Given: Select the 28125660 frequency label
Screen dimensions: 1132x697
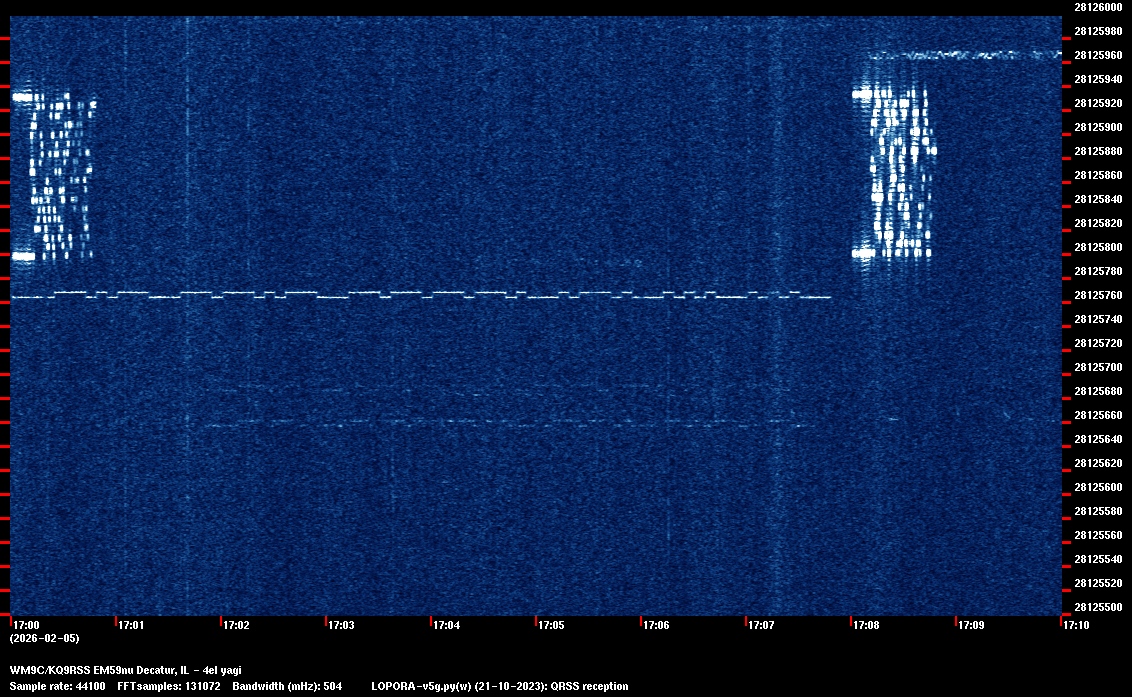Looking at the screenshot, I should tap(1097, 415).
